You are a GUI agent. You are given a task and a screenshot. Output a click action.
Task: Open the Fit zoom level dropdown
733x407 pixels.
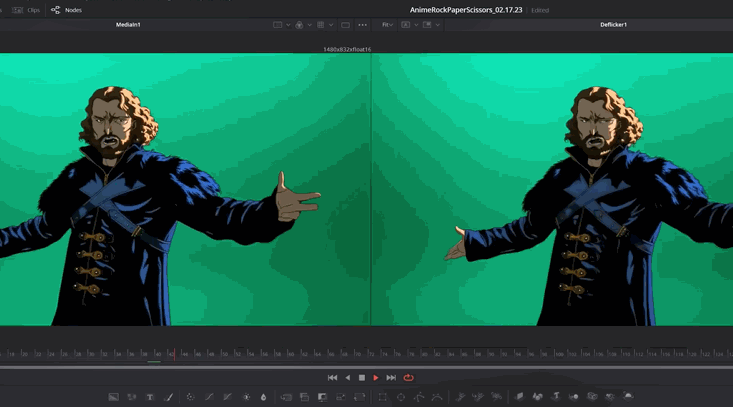[388, 25]
